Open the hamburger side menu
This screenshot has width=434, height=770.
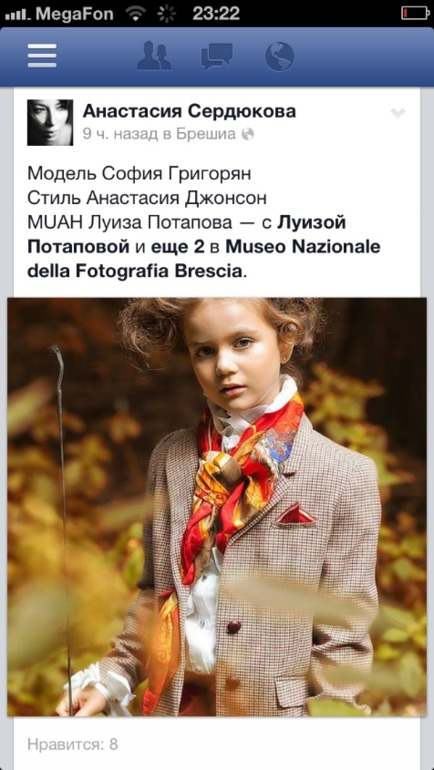click(x=42, y=56)
